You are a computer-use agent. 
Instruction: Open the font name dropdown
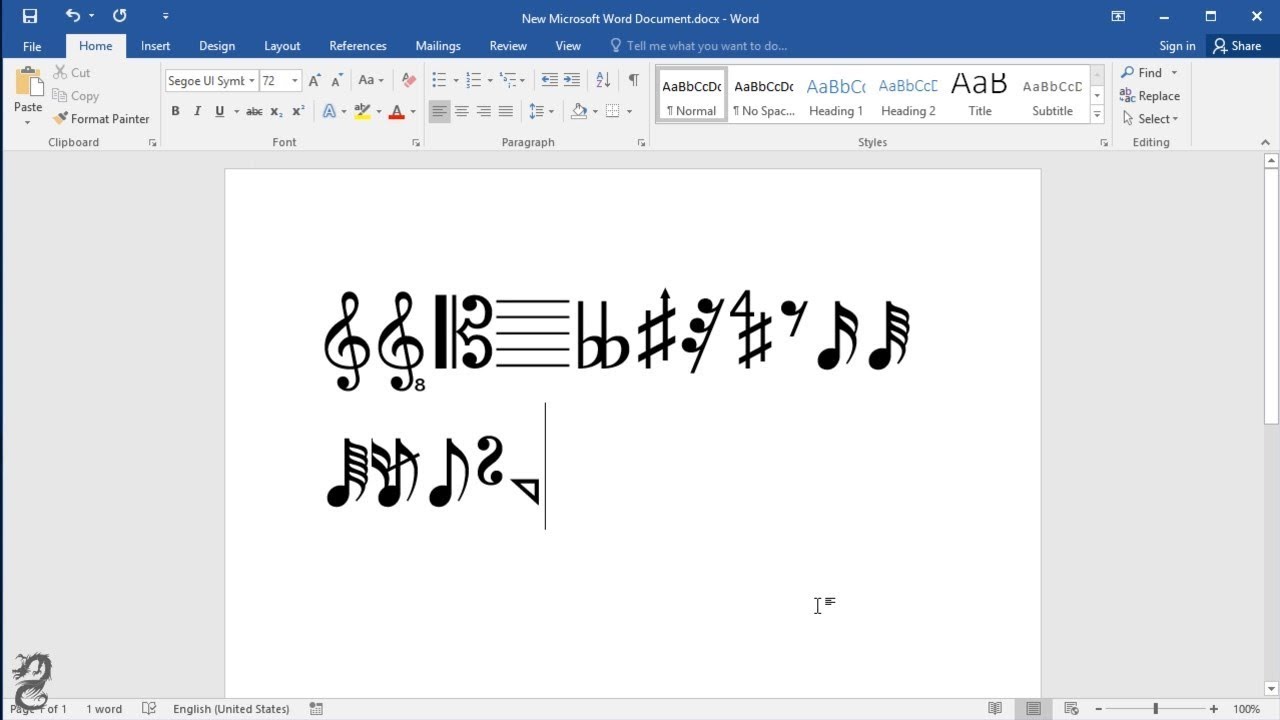tap(251, 81)
